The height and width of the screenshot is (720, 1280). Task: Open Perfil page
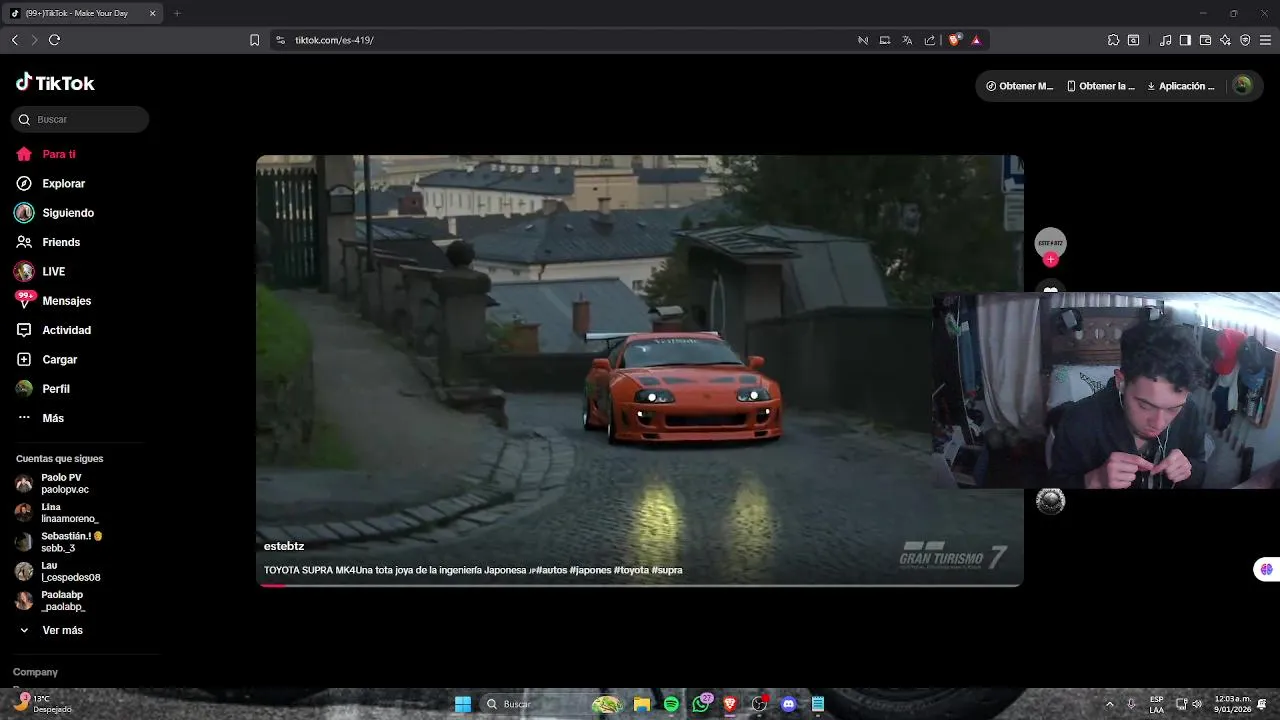[x=43, y=388]
